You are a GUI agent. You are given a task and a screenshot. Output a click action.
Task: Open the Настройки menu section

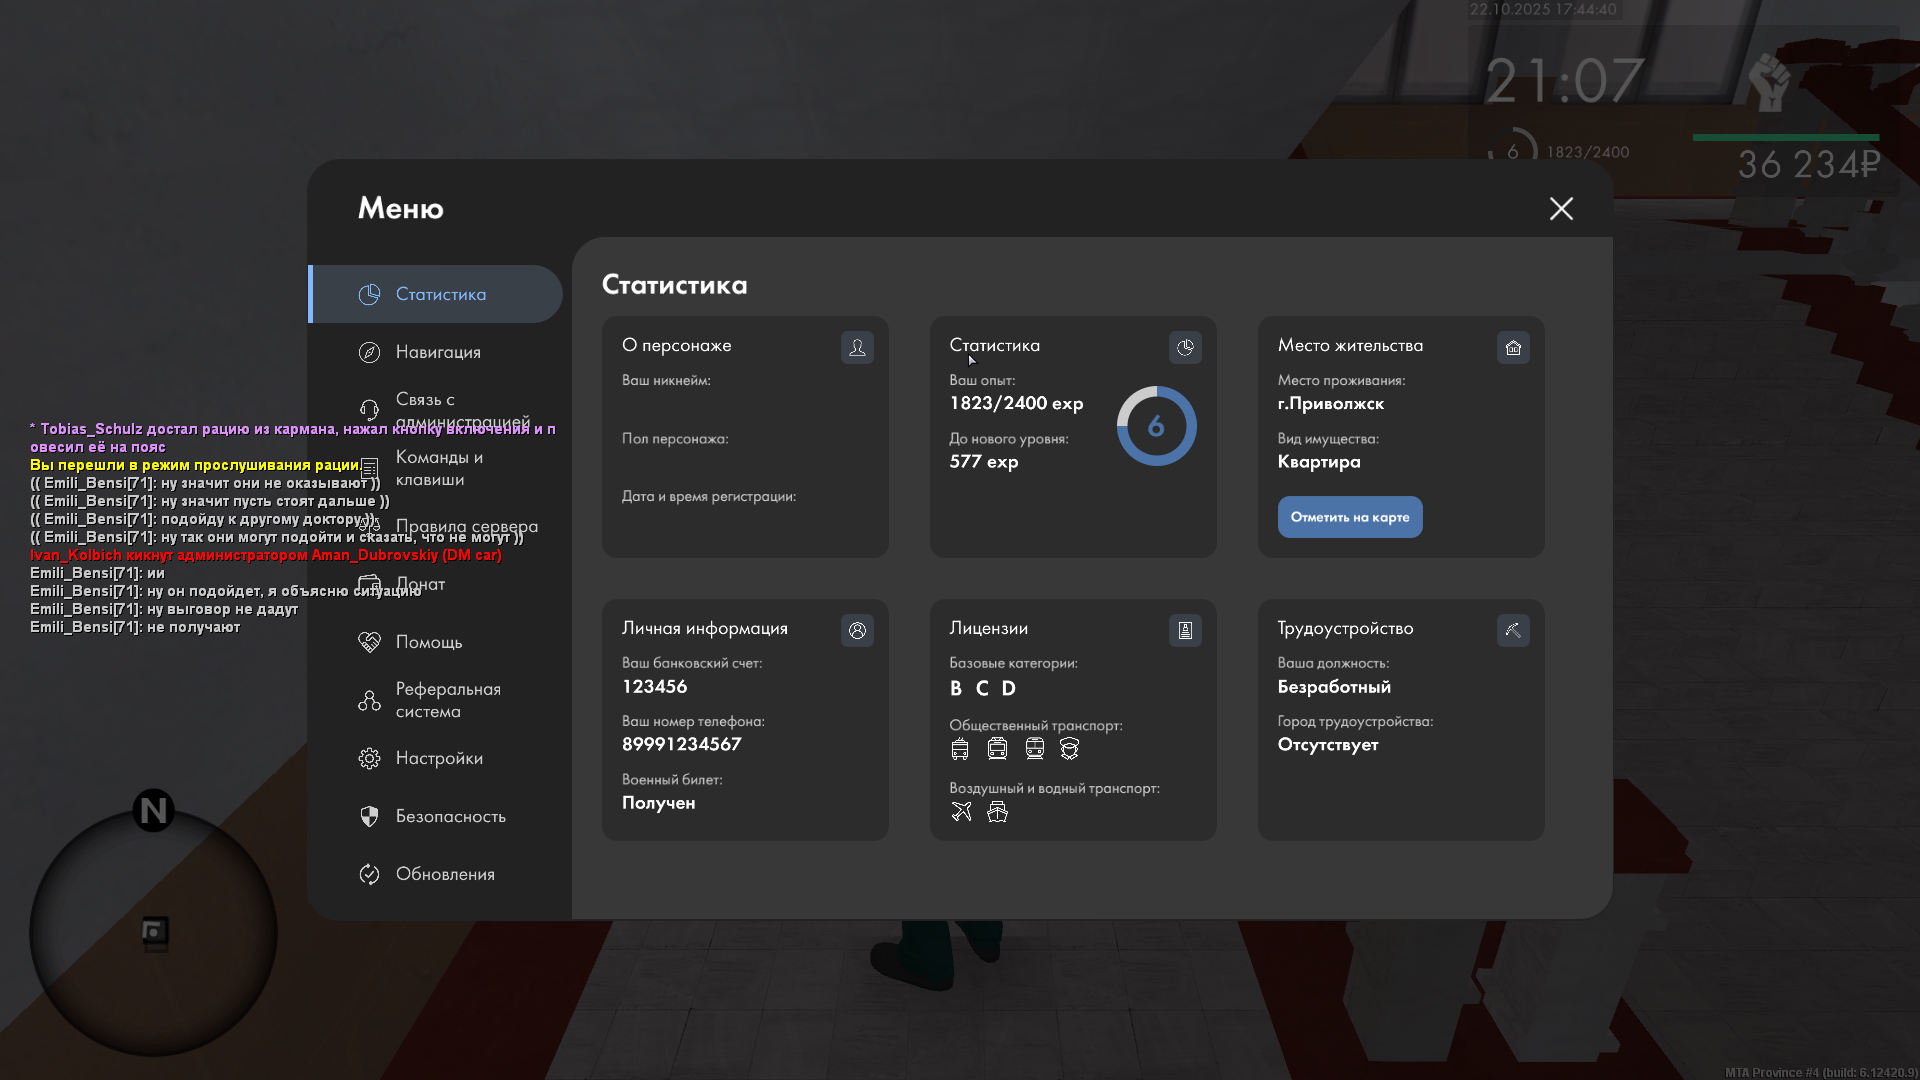point(439,758)
